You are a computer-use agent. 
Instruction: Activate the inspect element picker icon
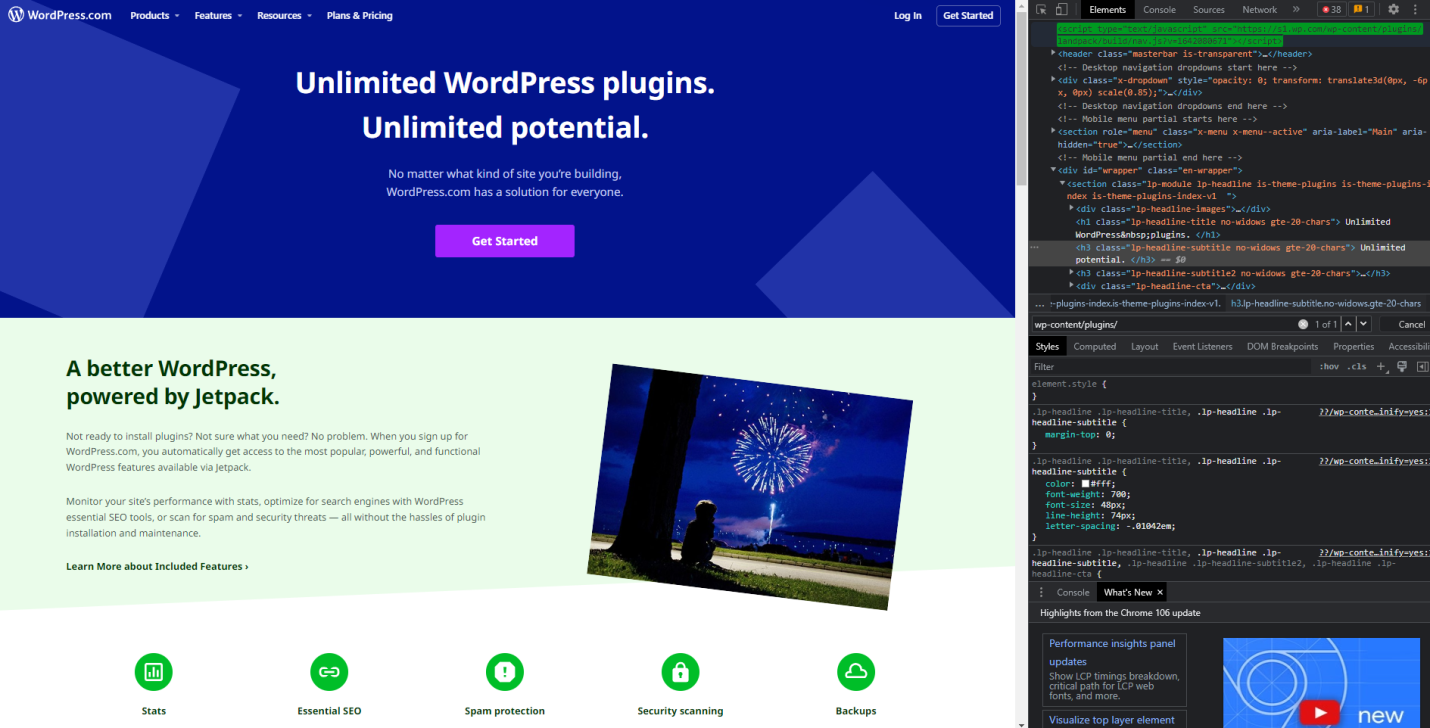coord(1042,9)
